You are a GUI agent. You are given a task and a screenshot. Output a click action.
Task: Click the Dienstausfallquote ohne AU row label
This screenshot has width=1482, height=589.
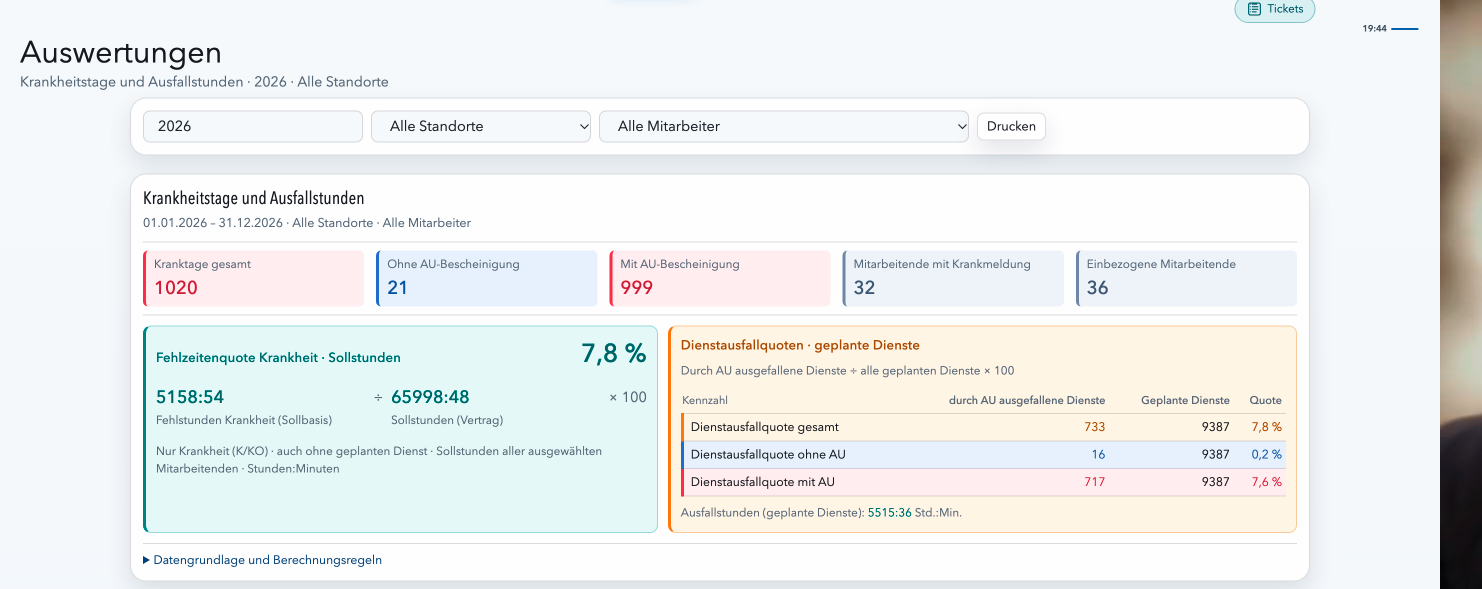tap(768, 455)
